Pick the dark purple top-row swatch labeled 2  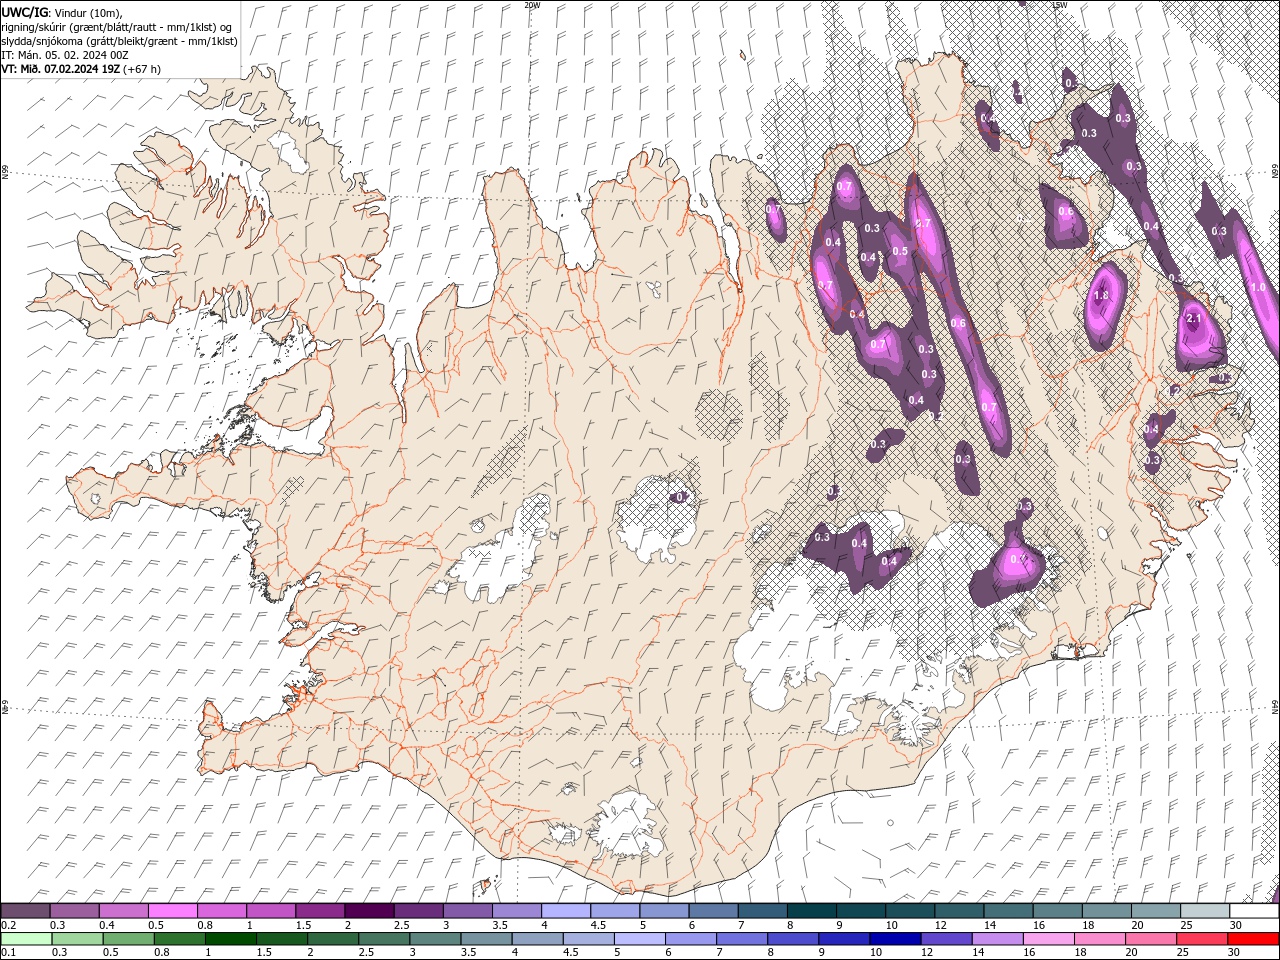368,911
